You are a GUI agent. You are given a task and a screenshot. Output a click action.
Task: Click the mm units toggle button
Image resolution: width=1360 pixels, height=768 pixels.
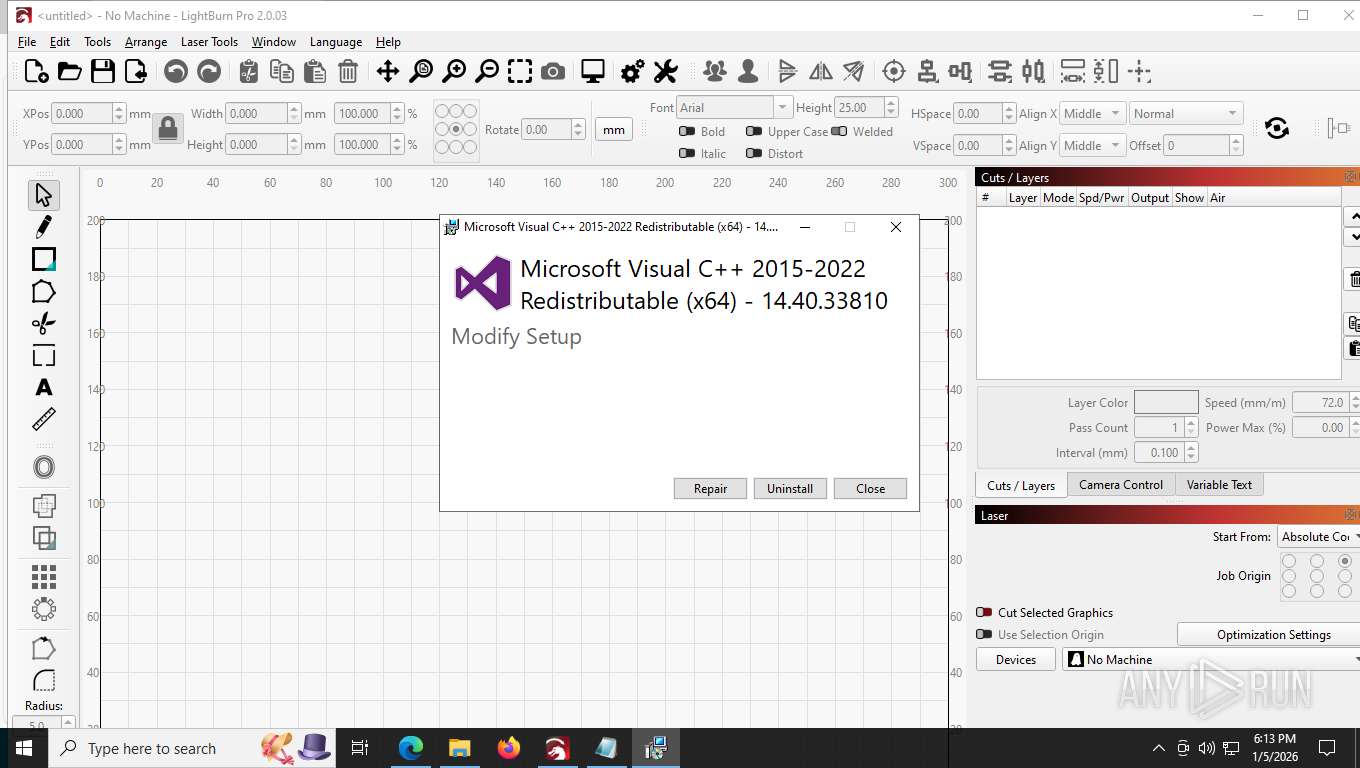point(614,129)
